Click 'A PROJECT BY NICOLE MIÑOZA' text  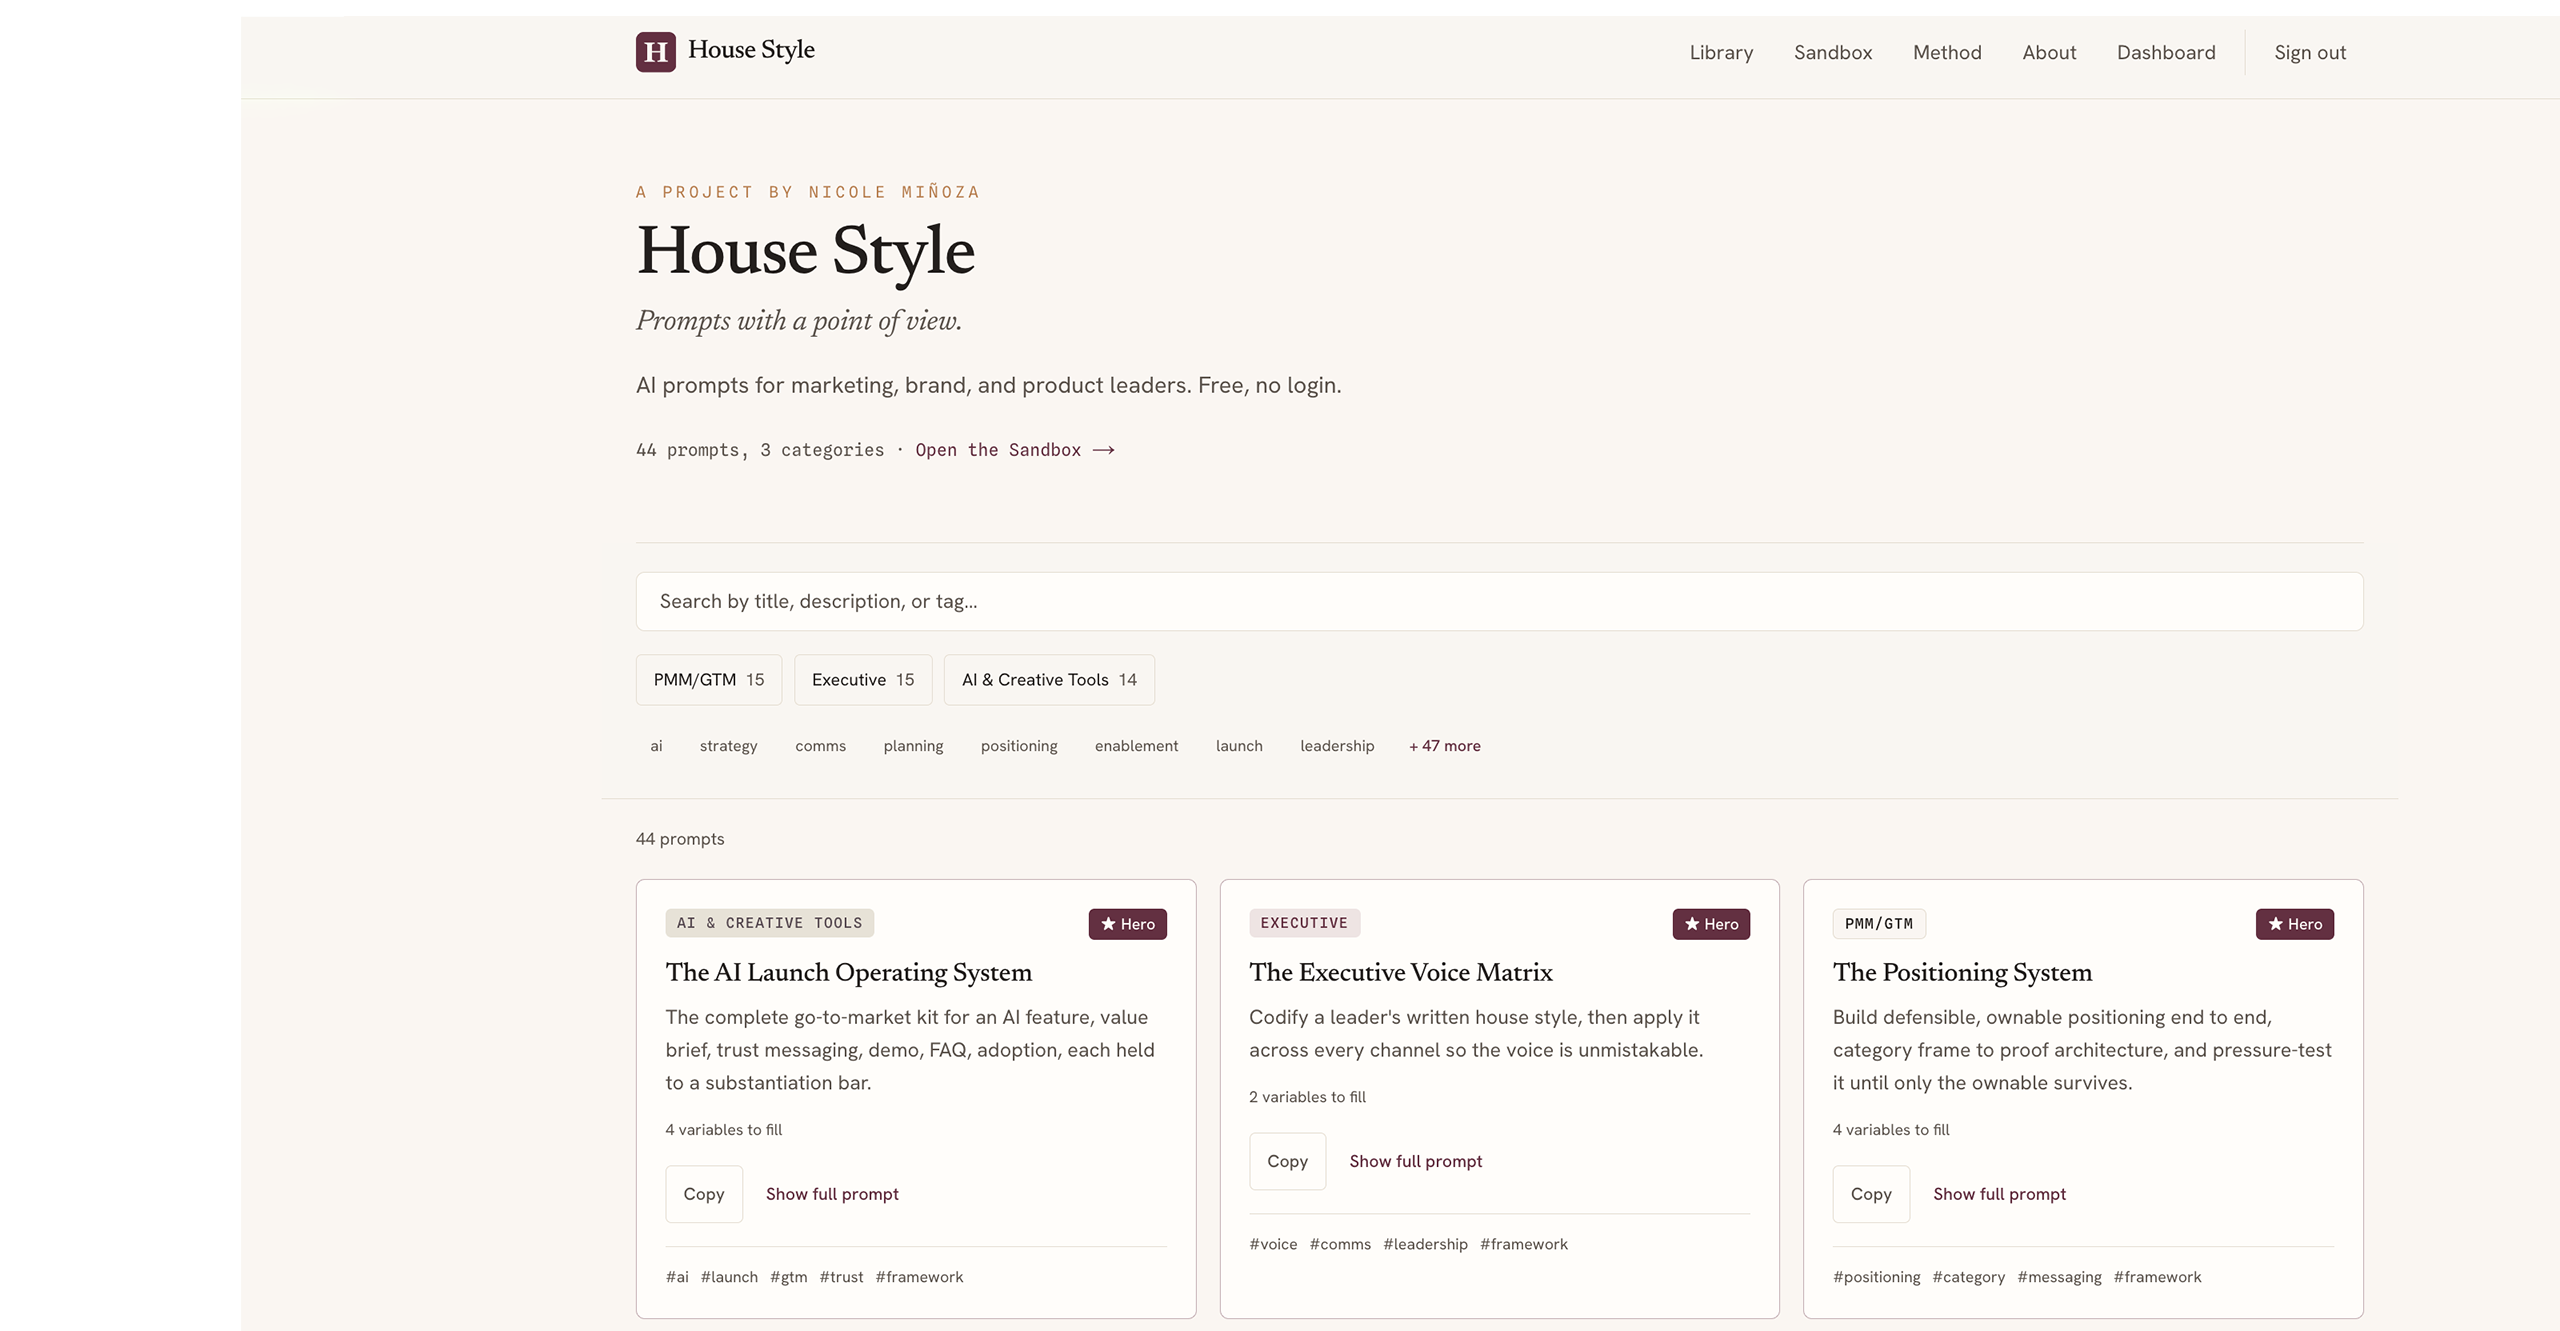808,192
